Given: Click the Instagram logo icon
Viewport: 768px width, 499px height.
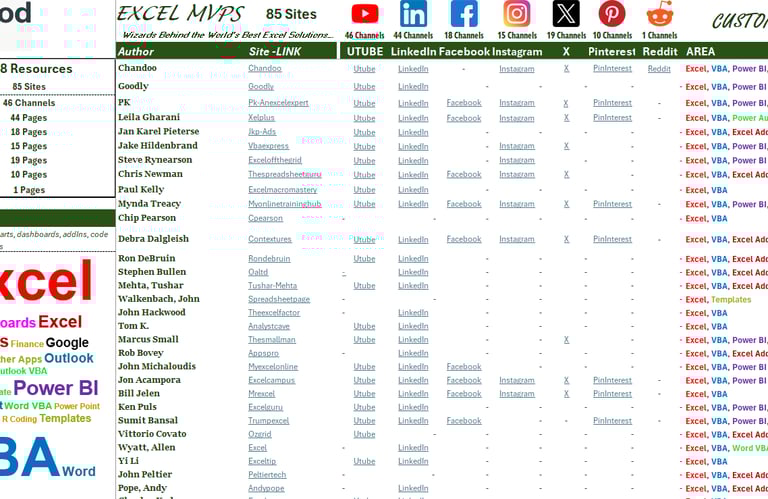Looking at the screenshot, I should [517, 14].
